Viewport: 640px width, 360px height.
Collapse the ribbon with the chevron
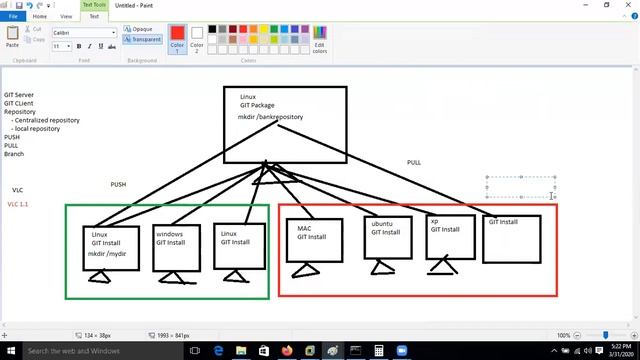624,16
